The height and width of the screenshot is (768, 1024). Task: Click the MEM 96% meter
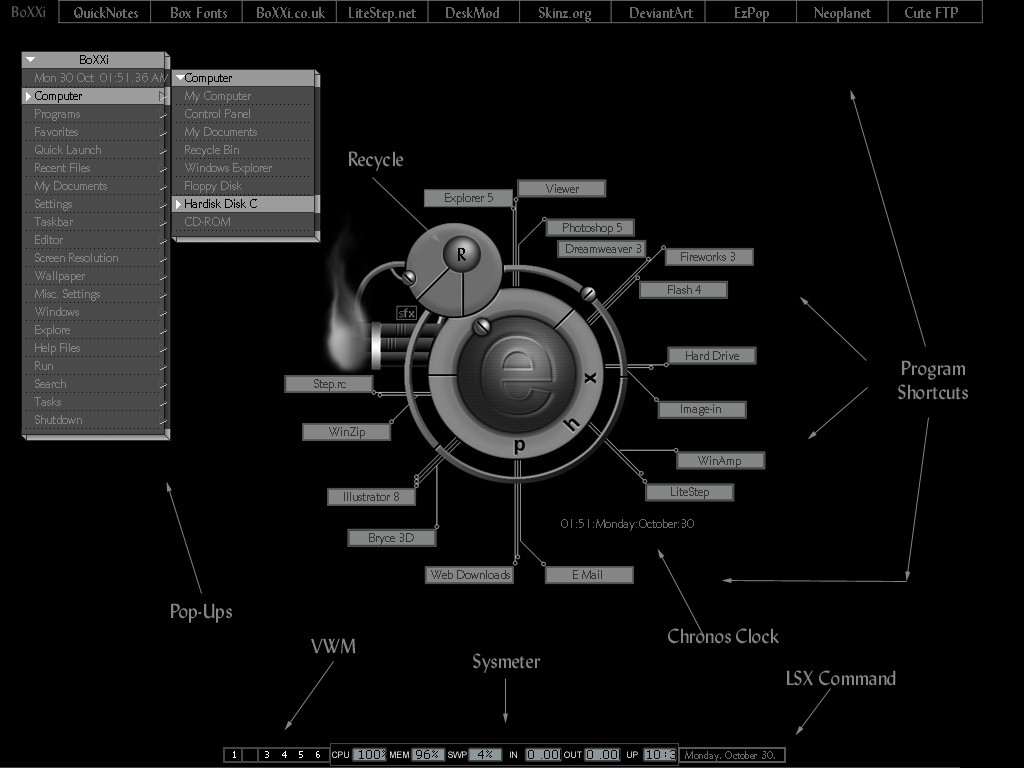tap(427, 755)
